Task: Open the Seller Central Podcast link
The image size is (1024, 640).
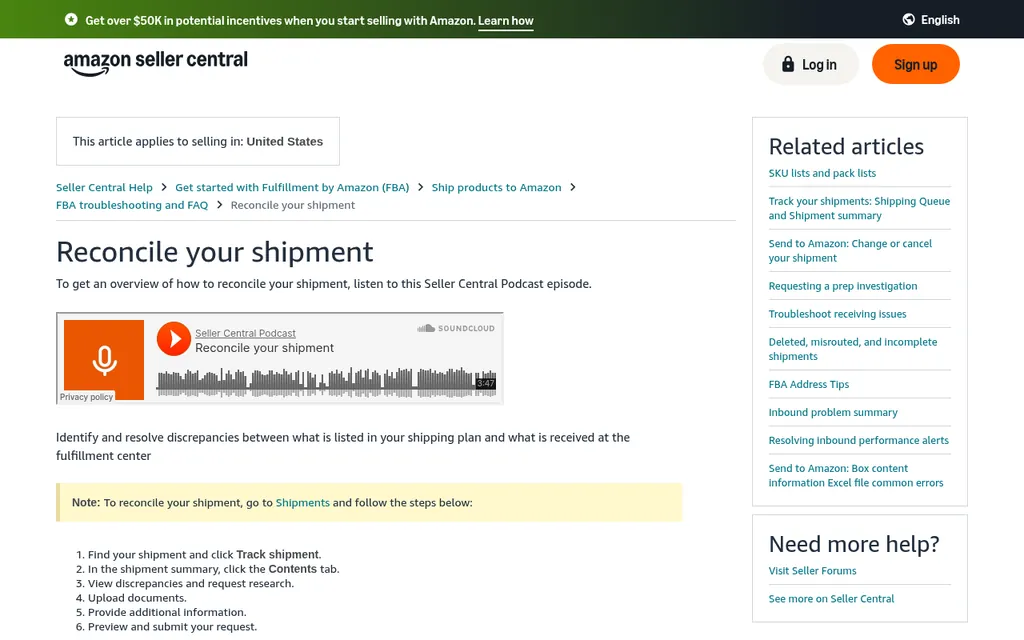Action: tap(245, 333)
